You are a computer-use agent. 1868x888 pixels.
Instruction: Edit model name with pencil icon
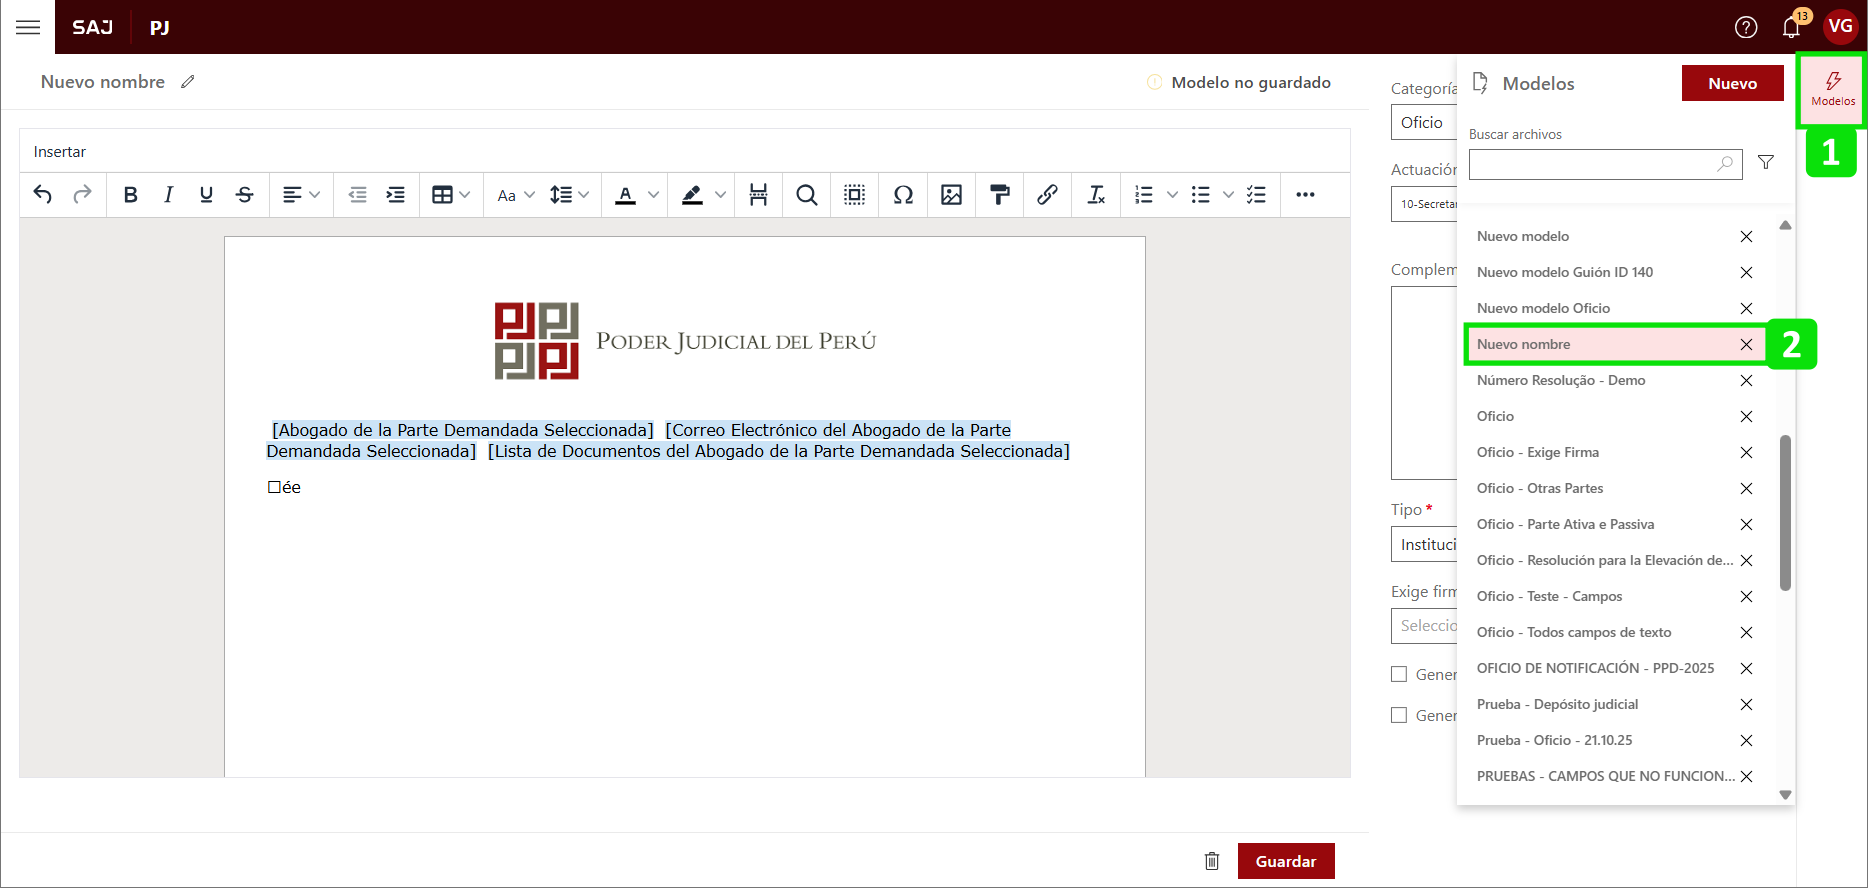point(187,82)
